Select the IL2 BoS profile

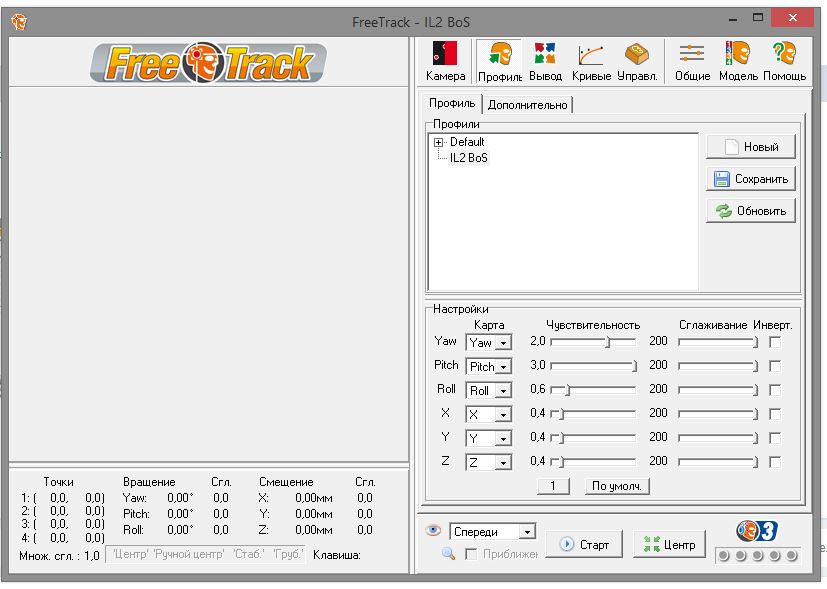pyautogui.click(x=469, y=158)
